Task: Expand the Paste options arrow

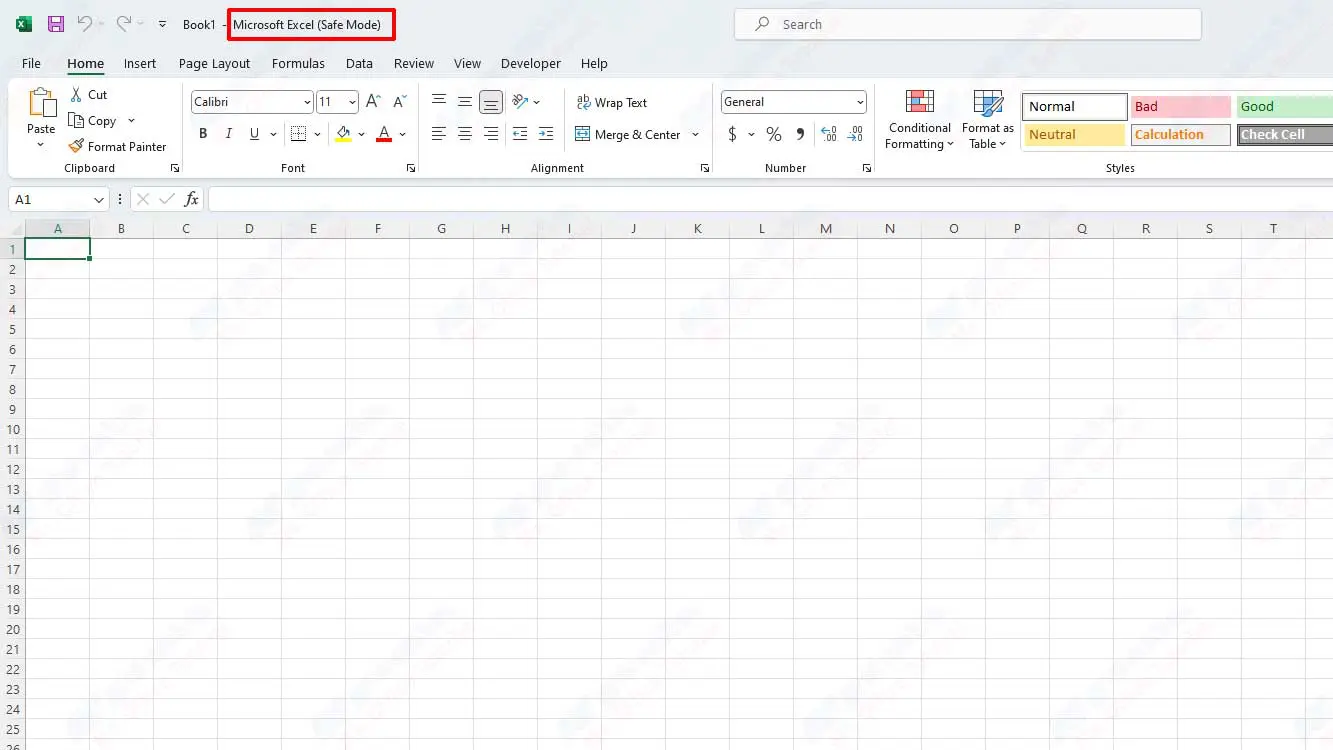Action: point(41,145)
